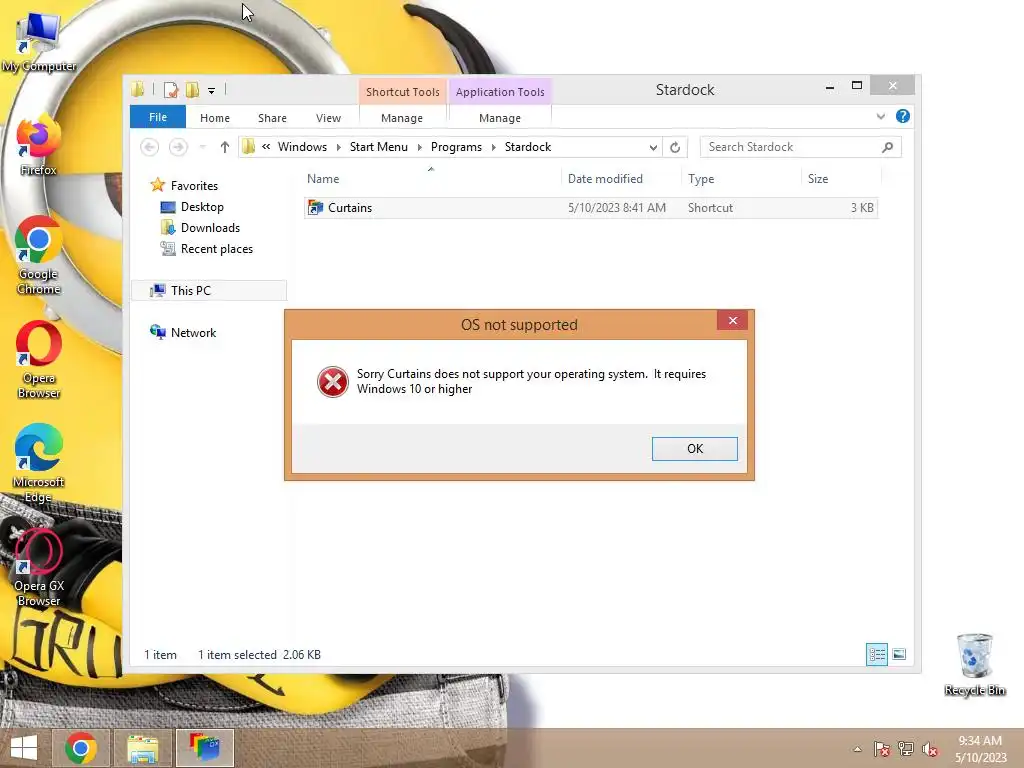
Task: Click the Back navigation arrow
Action: (150, 147)
